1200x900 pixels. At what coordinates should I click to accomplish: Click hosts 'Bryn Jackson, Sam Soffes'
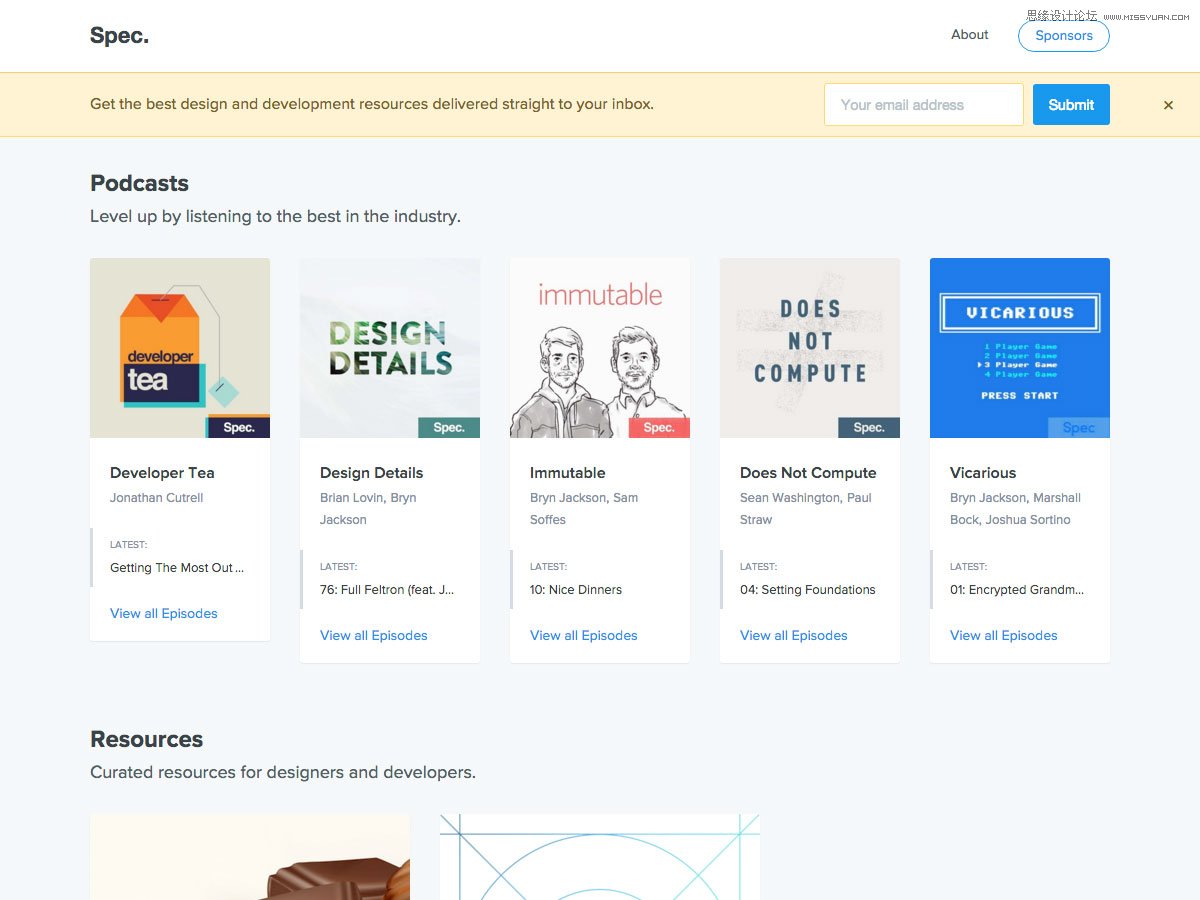coord(584,509)
